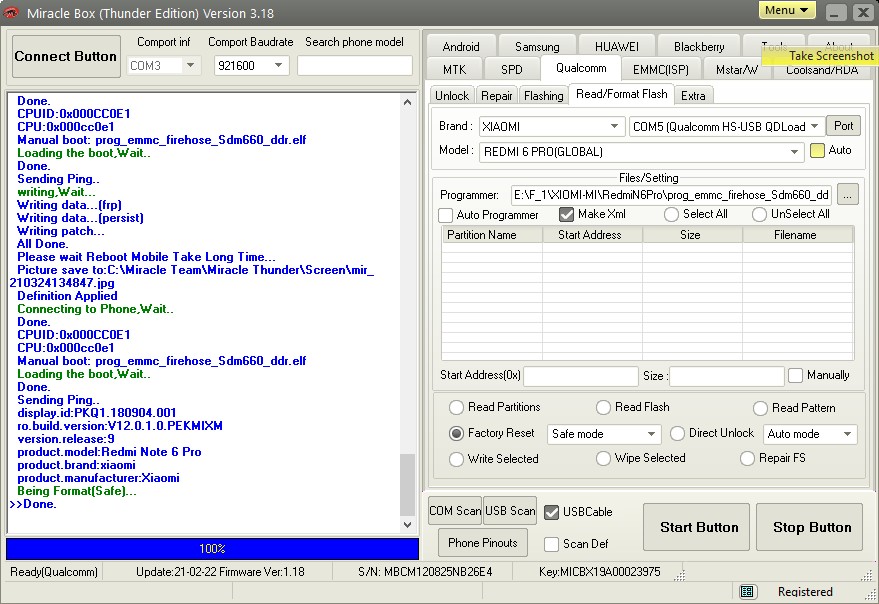
Task: Switch to the EMMC(ISP) tab
Action: (661, 70)
